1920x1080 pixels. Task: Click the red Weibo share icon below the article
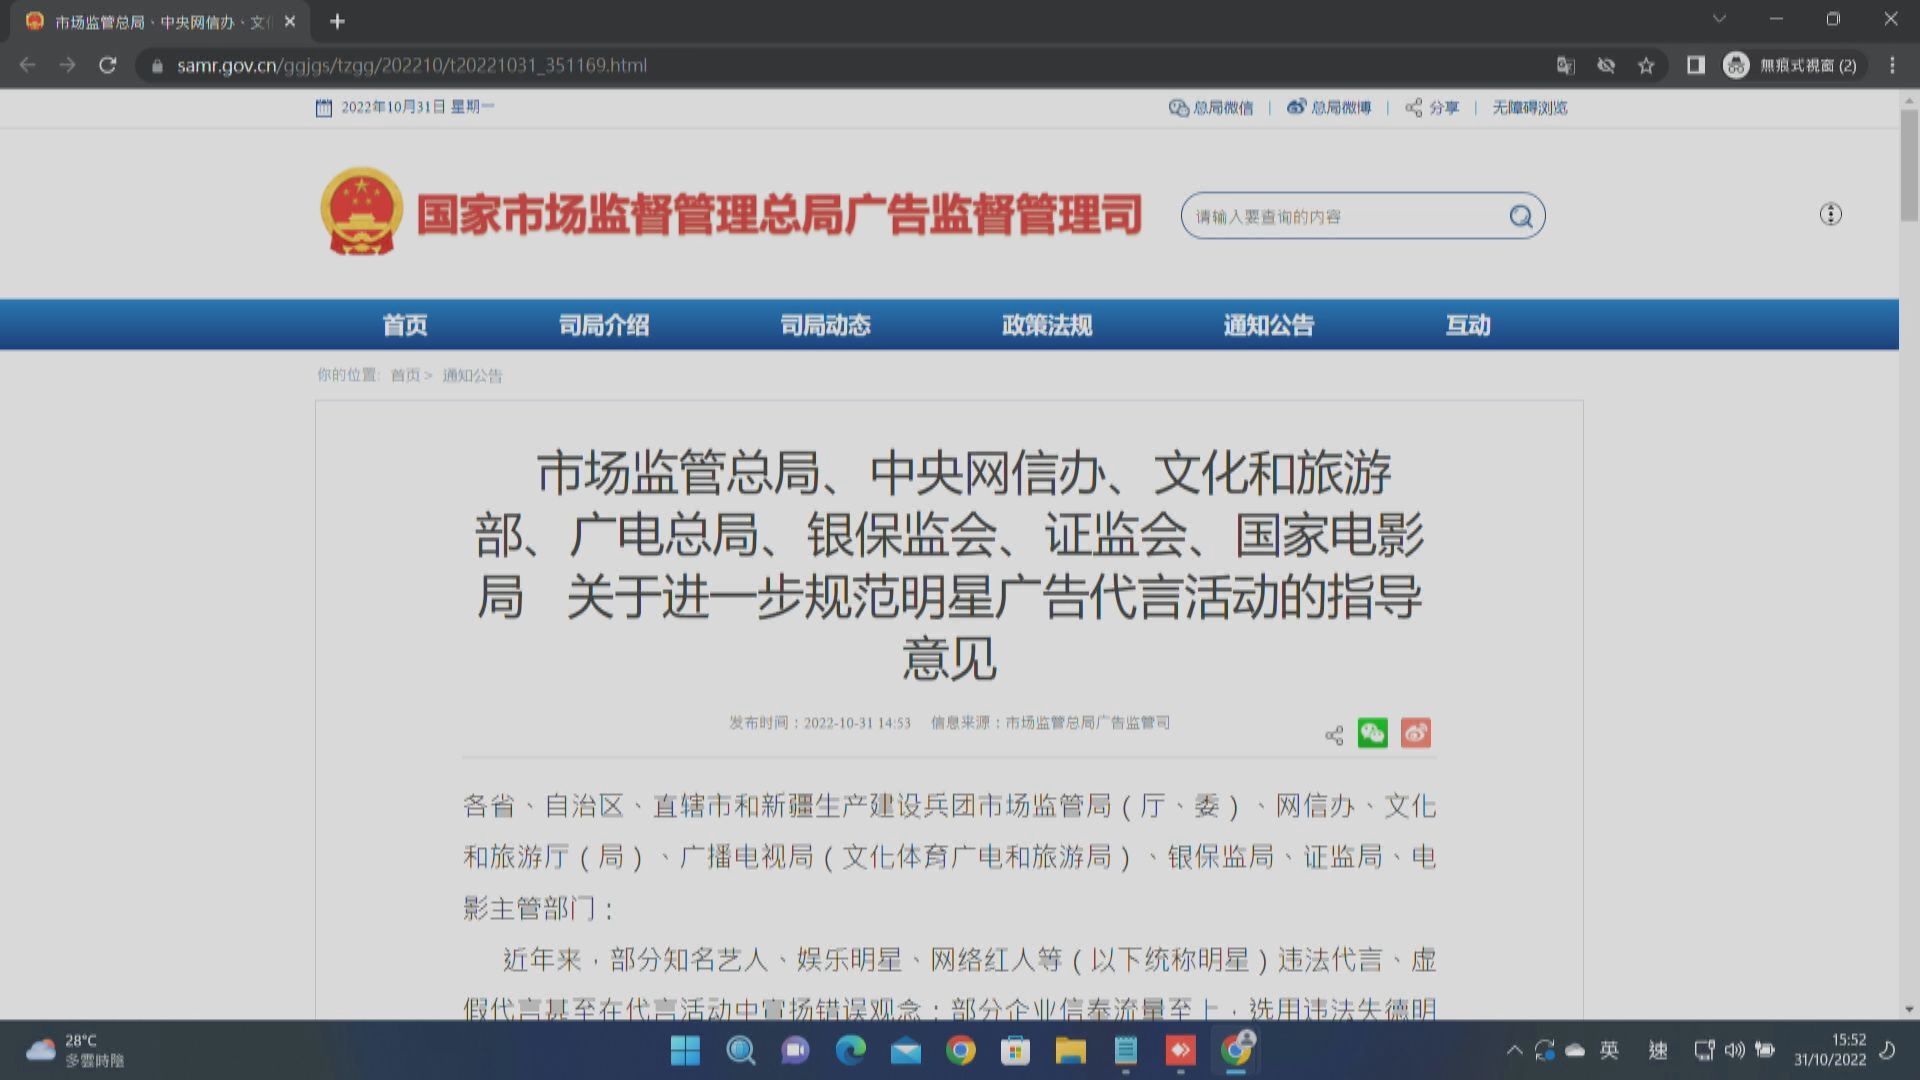click(x=1416, y=732)
